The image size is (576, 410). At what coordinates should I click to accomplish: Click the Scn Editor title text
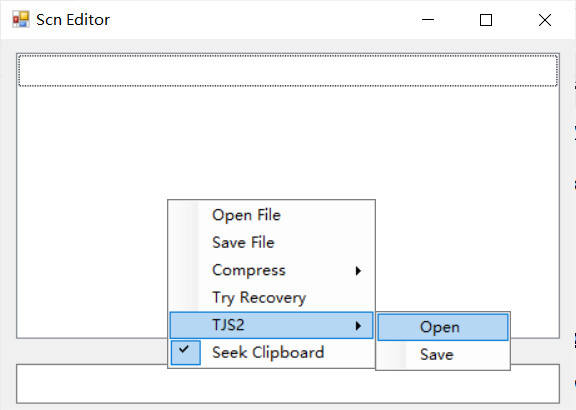coord(73,19)
